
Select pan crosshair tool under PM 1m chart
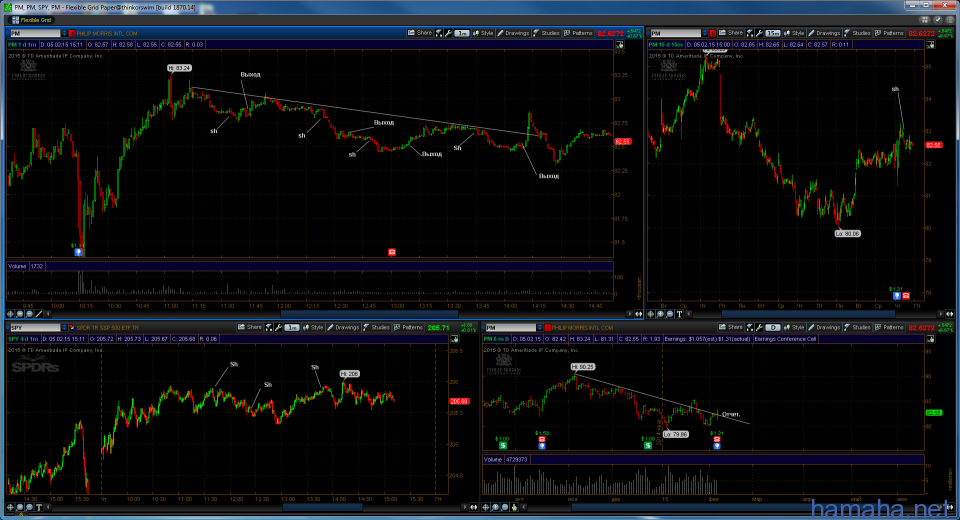point(10,314)
